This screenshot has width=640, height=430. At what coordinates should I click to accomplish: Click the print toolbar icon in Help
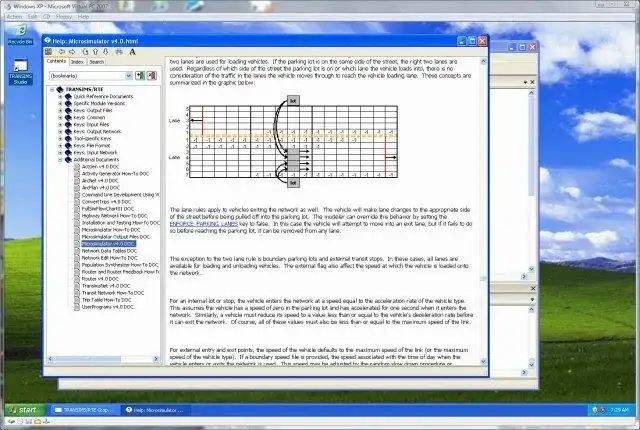119,51
